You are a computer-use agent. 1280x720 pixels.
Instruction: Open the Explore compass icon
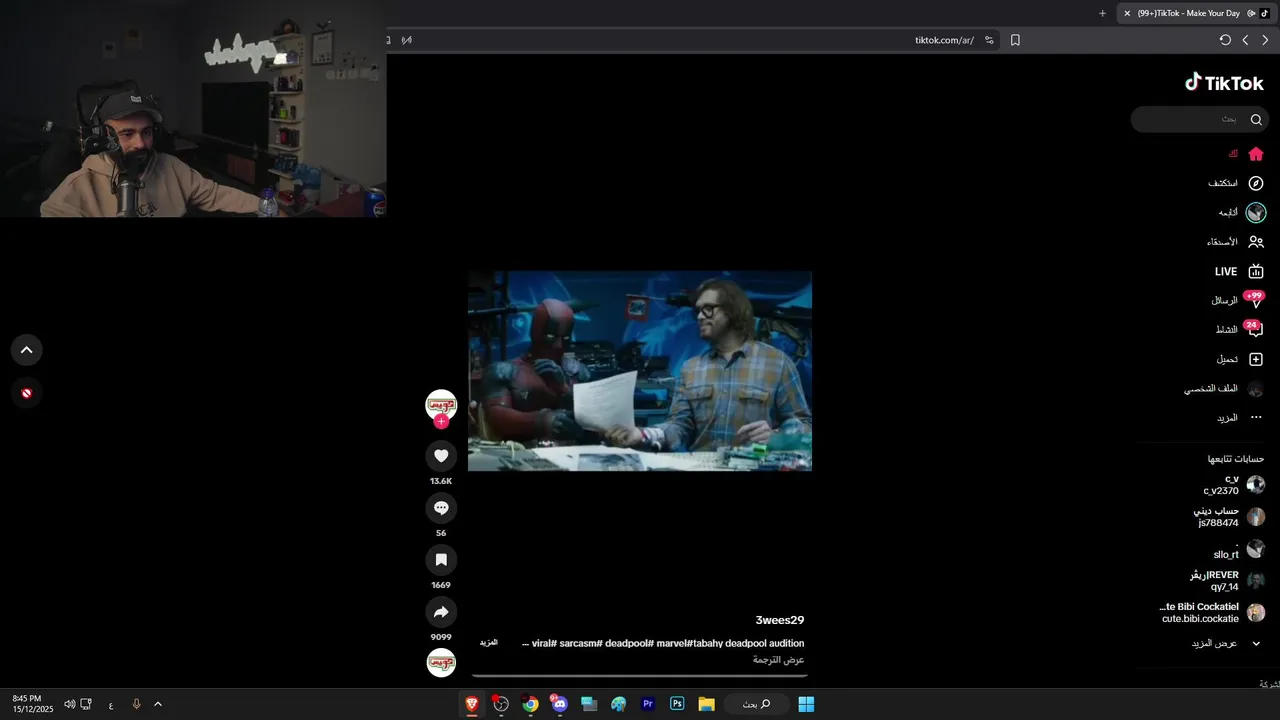point(1256,183)
